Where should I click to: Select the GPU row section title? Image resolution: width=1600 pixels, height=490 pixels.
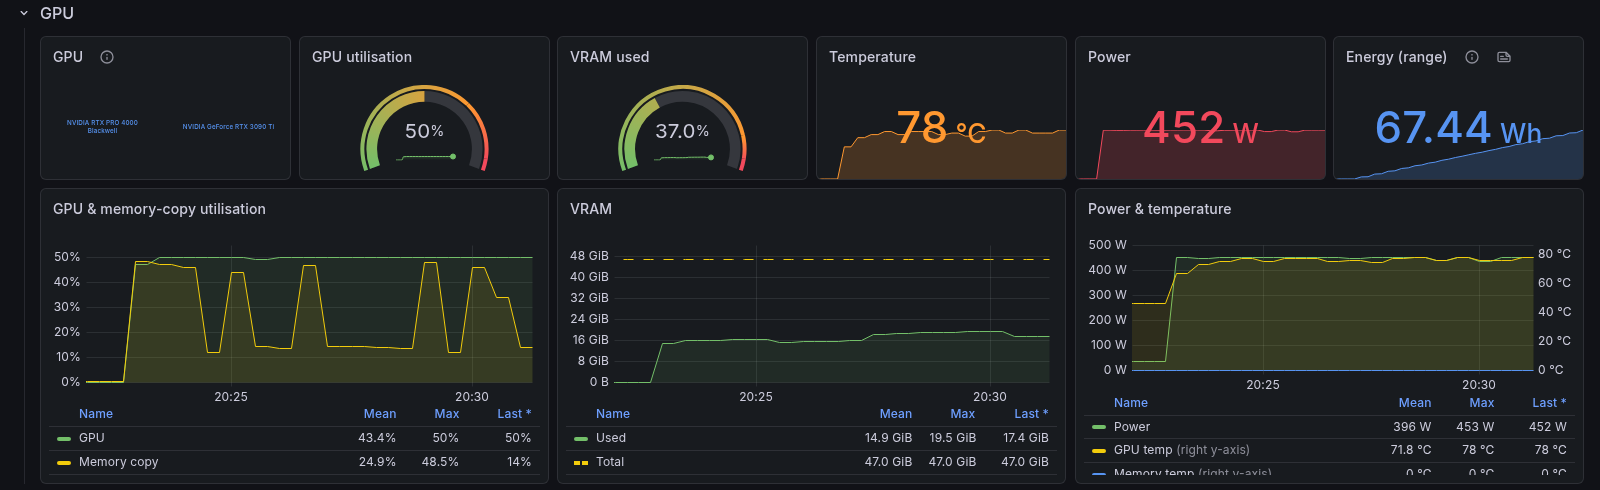(x=57, y=13)
